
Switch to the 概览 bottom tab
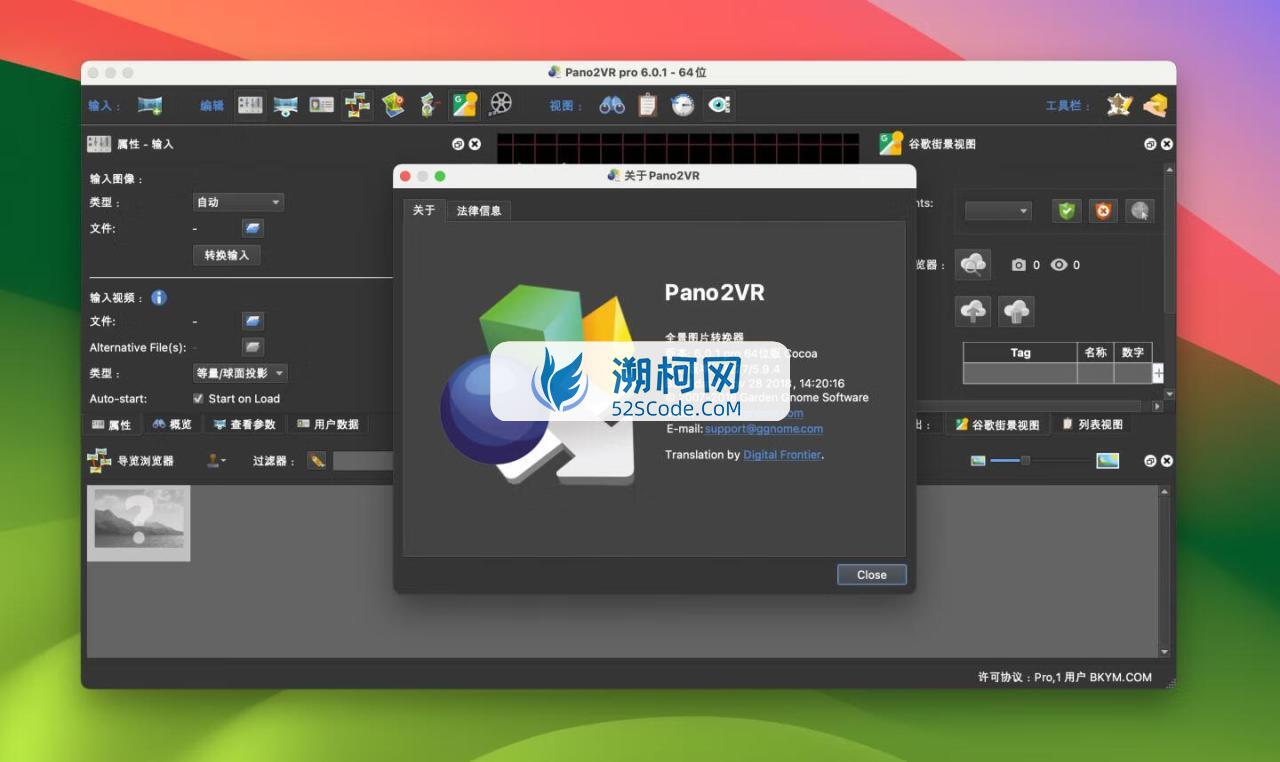pos(172,424)
